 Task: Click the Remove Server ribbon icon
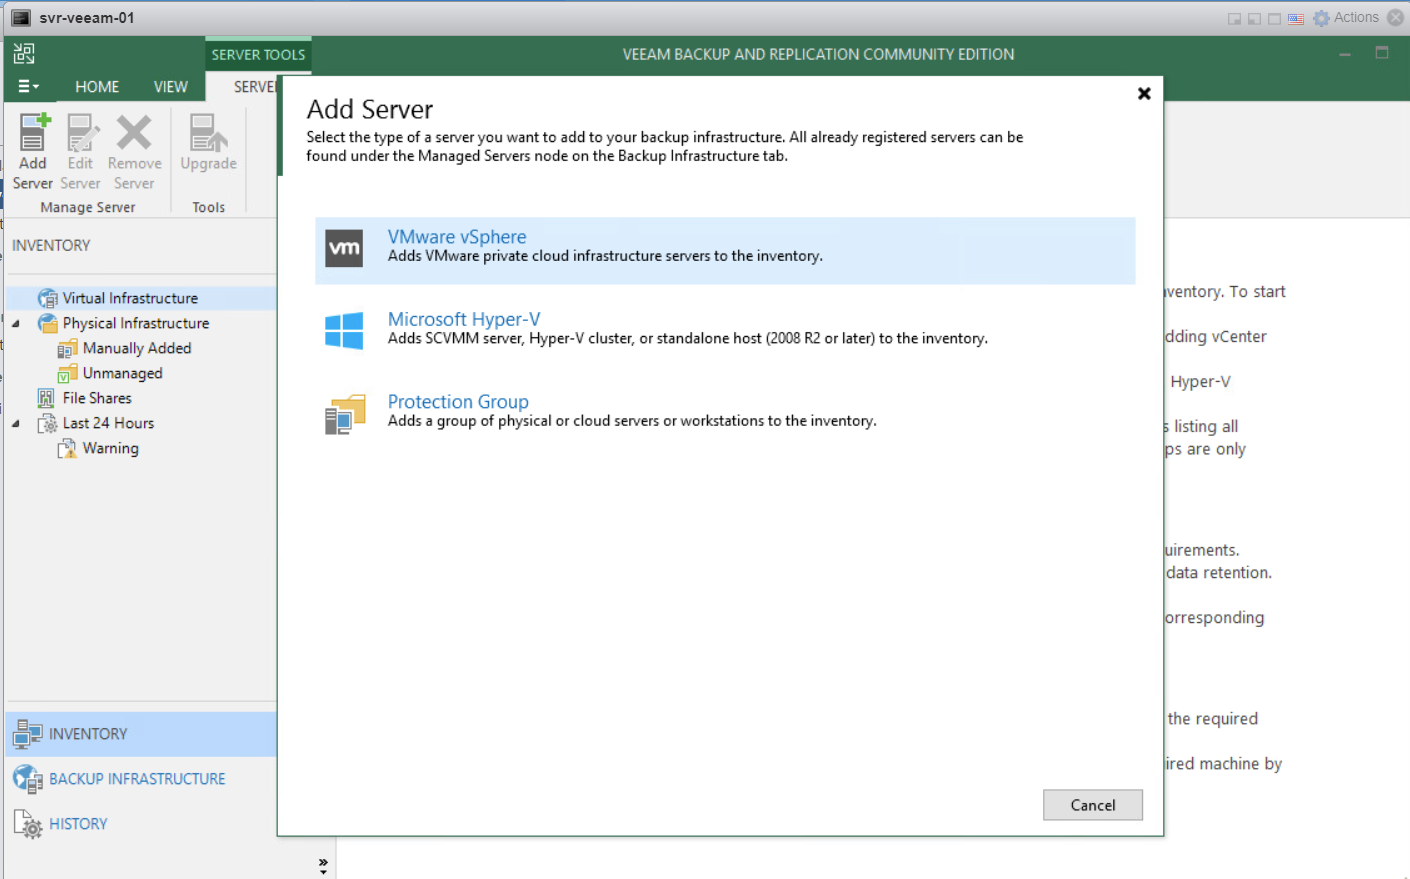pos(134,132)
